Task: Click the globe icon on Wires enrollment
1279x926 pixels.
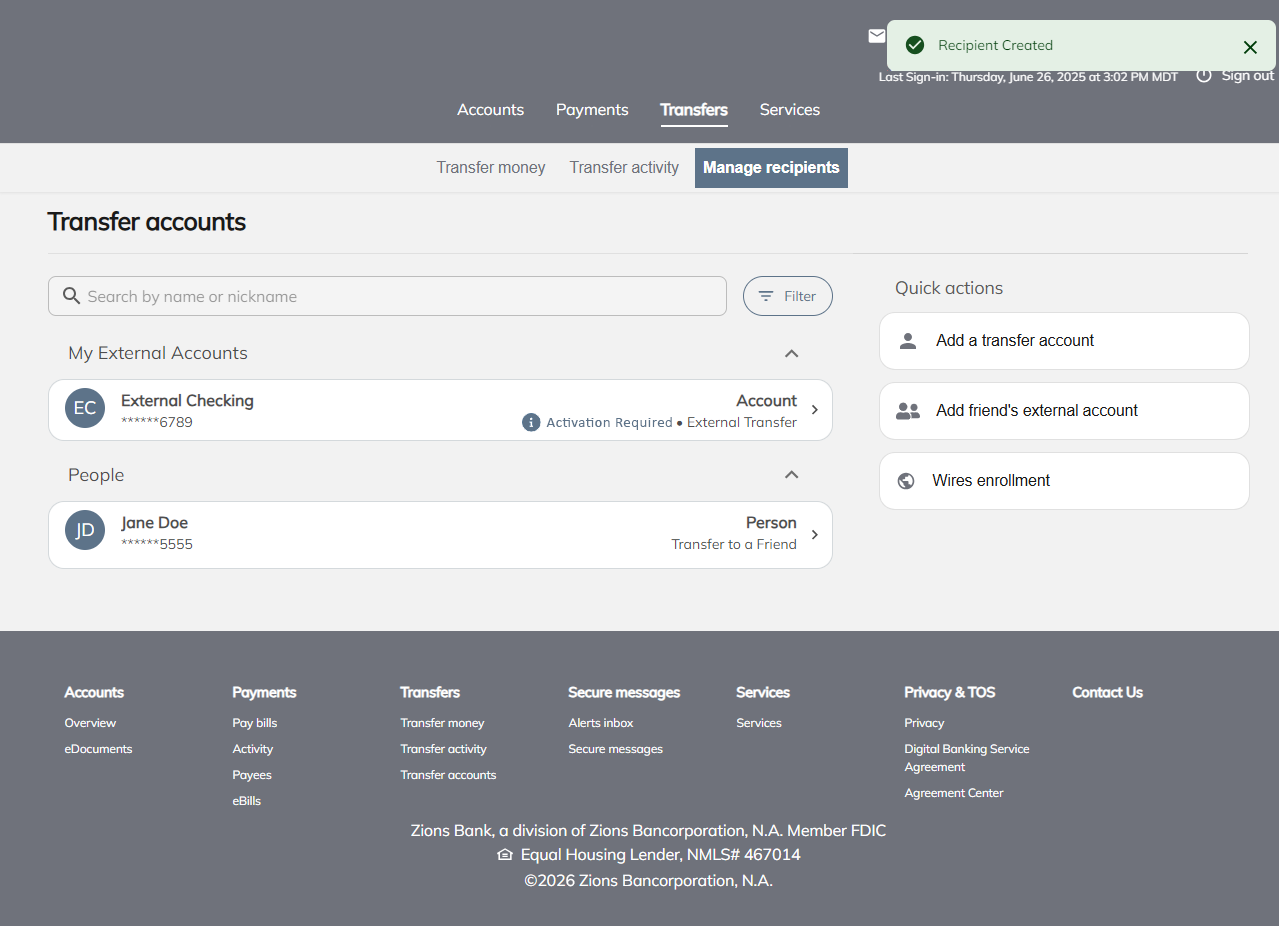Action: click(906, 481)
